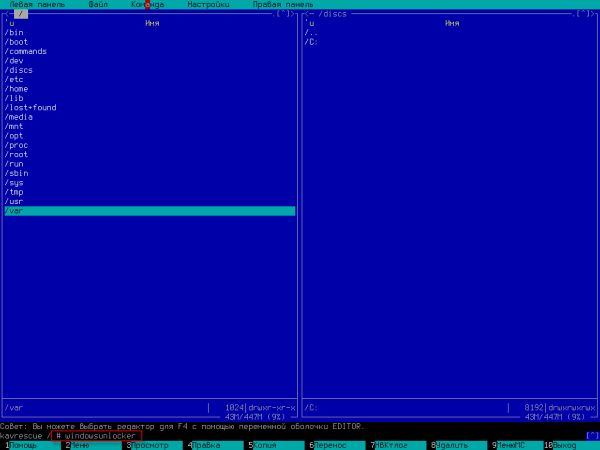Open the Файл menu
600x450 pixels.
[98, 5]
